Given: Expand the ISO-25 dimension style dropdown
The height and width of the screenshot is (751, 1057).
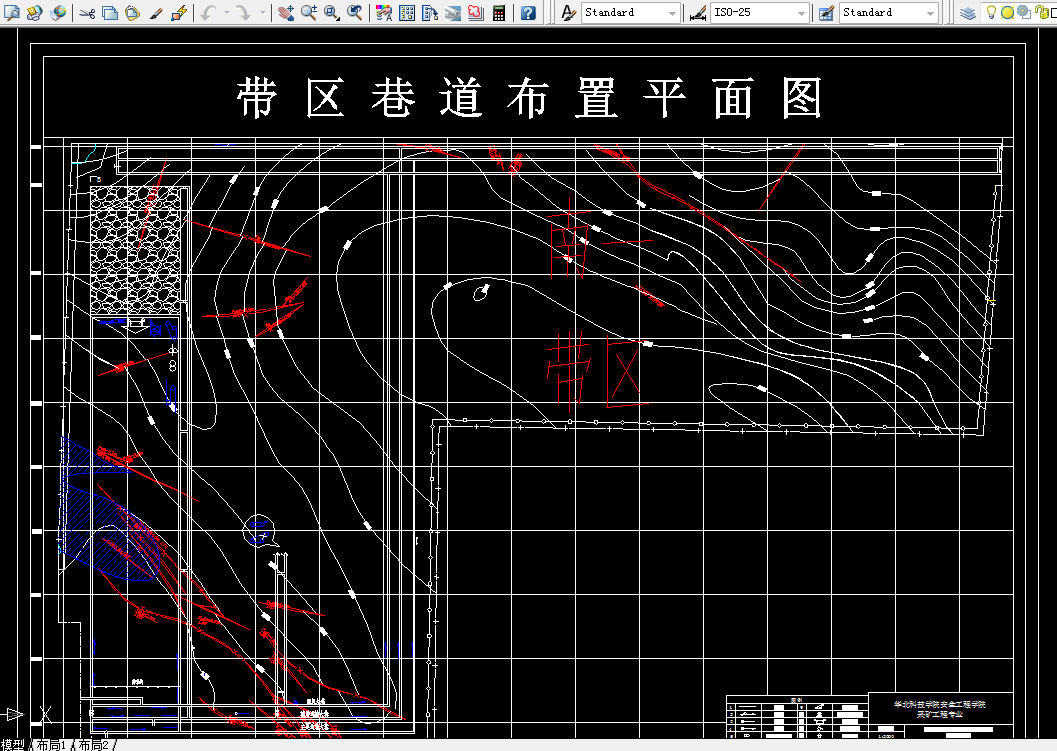Looking at the screenshot, I should [801, 13].
